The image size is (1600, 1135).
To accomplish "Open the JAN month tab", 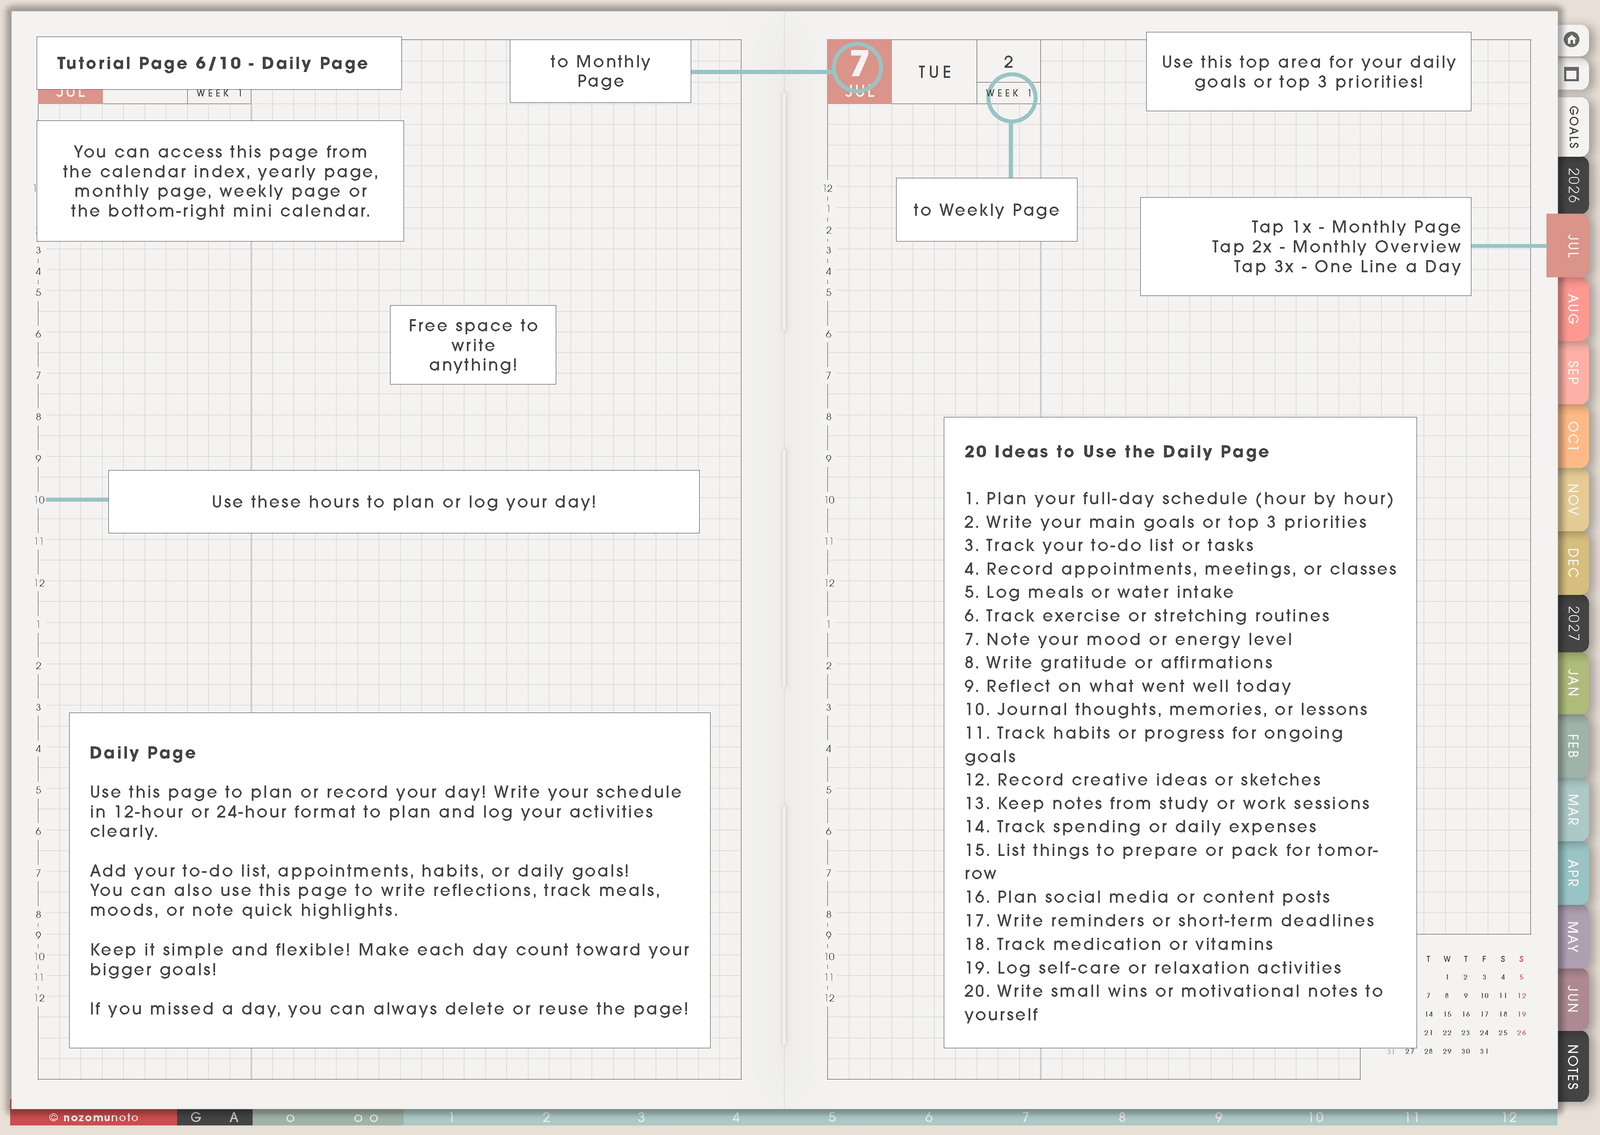I will tap(1573, 684).
